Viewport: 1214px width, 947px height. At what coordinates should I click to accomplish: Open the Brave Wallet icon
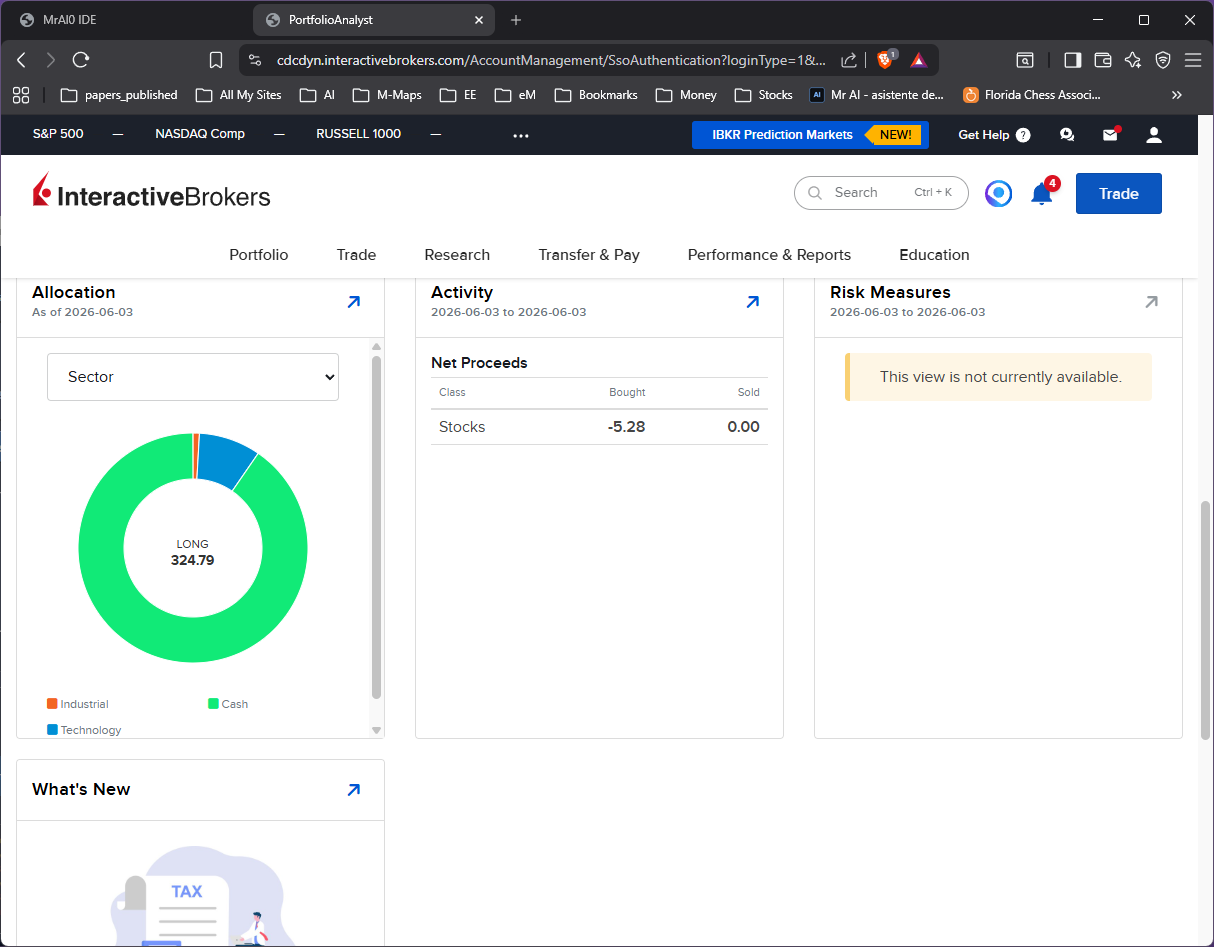point(1103,60)
